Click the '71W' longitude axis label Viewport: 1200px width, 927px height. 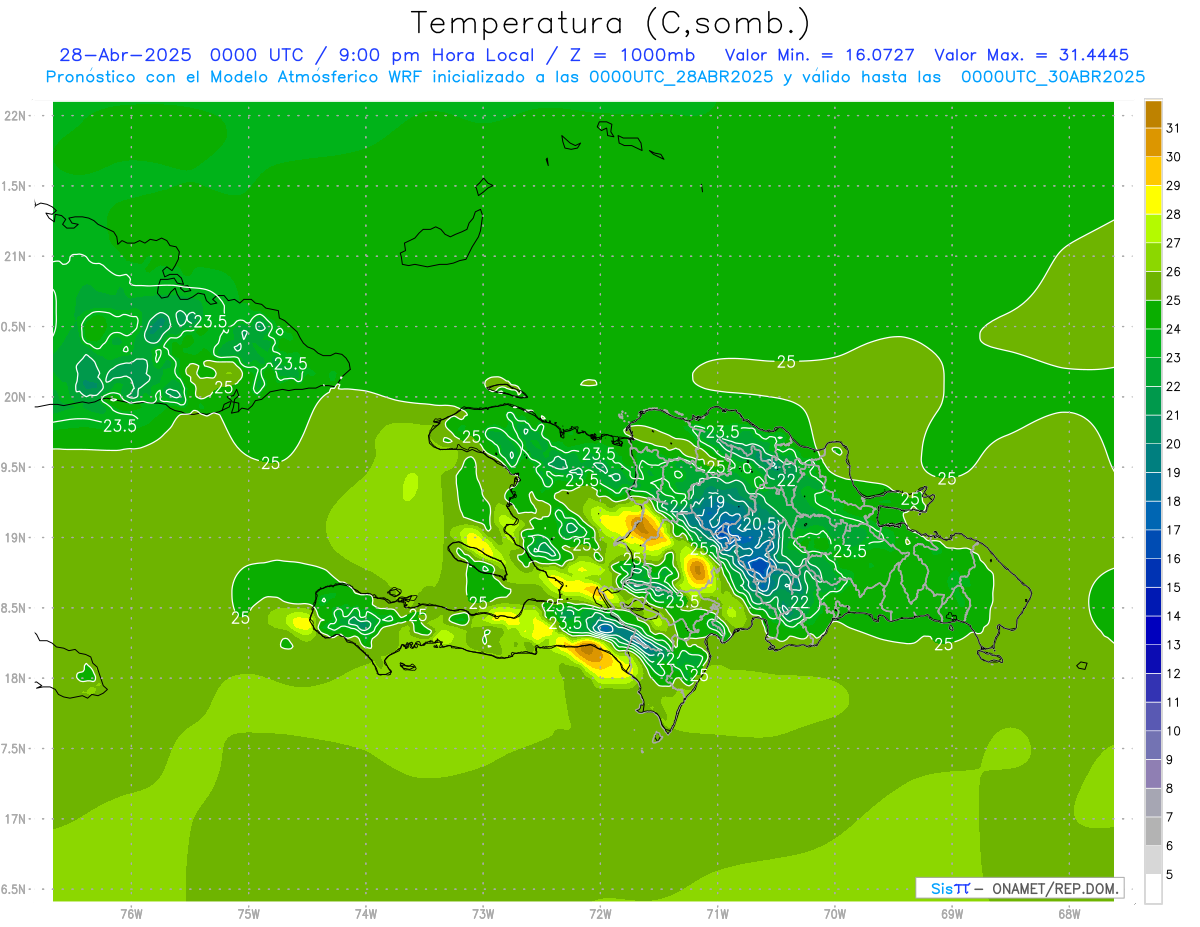click(x=717, y=914)
